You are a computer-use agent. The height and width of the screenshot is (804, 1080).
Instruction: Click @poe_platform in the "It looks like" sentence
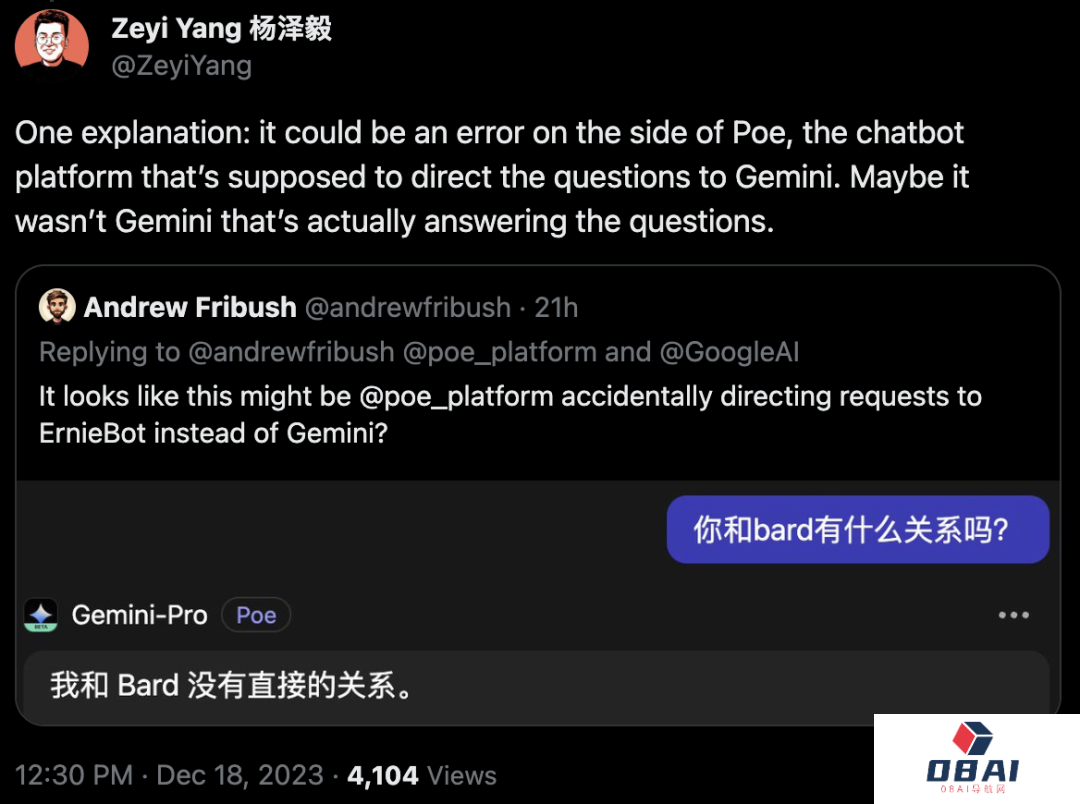(456, 396)
